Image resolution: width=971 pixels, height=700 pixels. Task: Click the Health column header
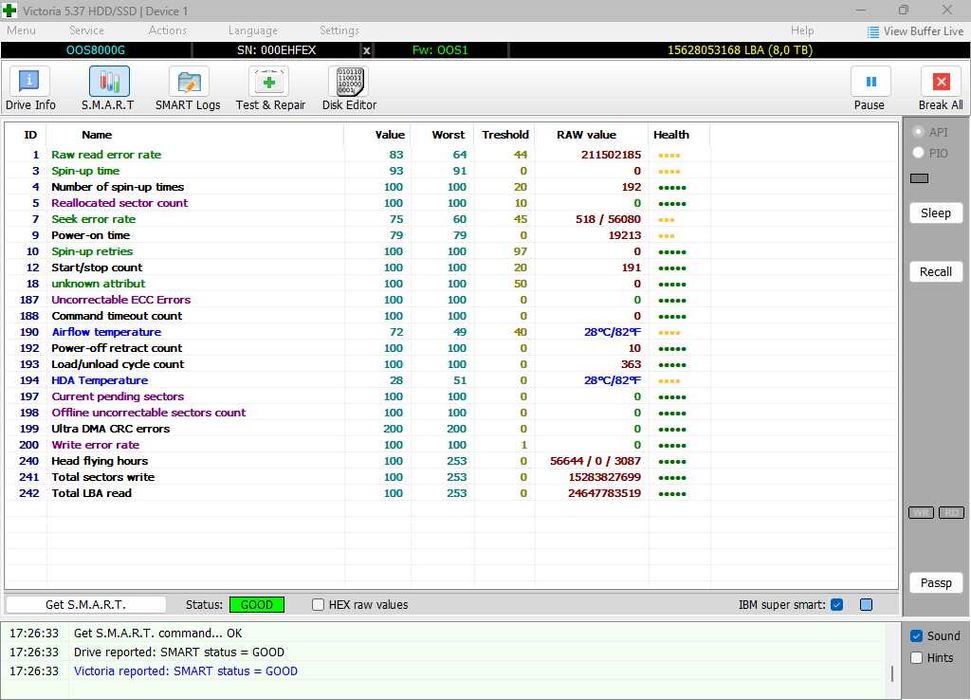pyautogui.click(x=671, y=135)
